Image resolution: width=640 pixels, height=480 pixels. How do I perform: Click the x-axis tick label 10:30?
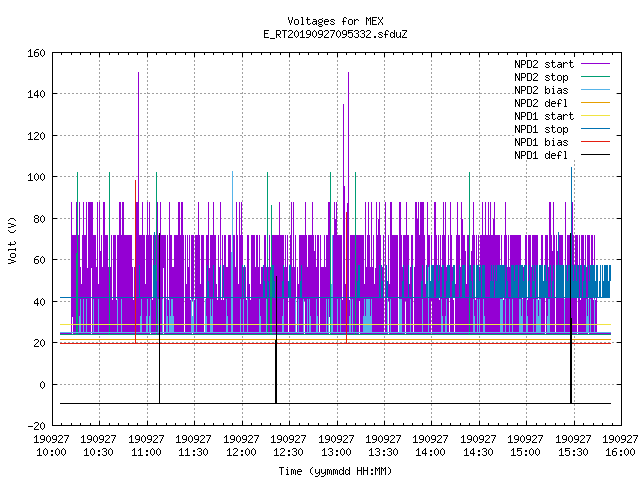coord(98,452)
